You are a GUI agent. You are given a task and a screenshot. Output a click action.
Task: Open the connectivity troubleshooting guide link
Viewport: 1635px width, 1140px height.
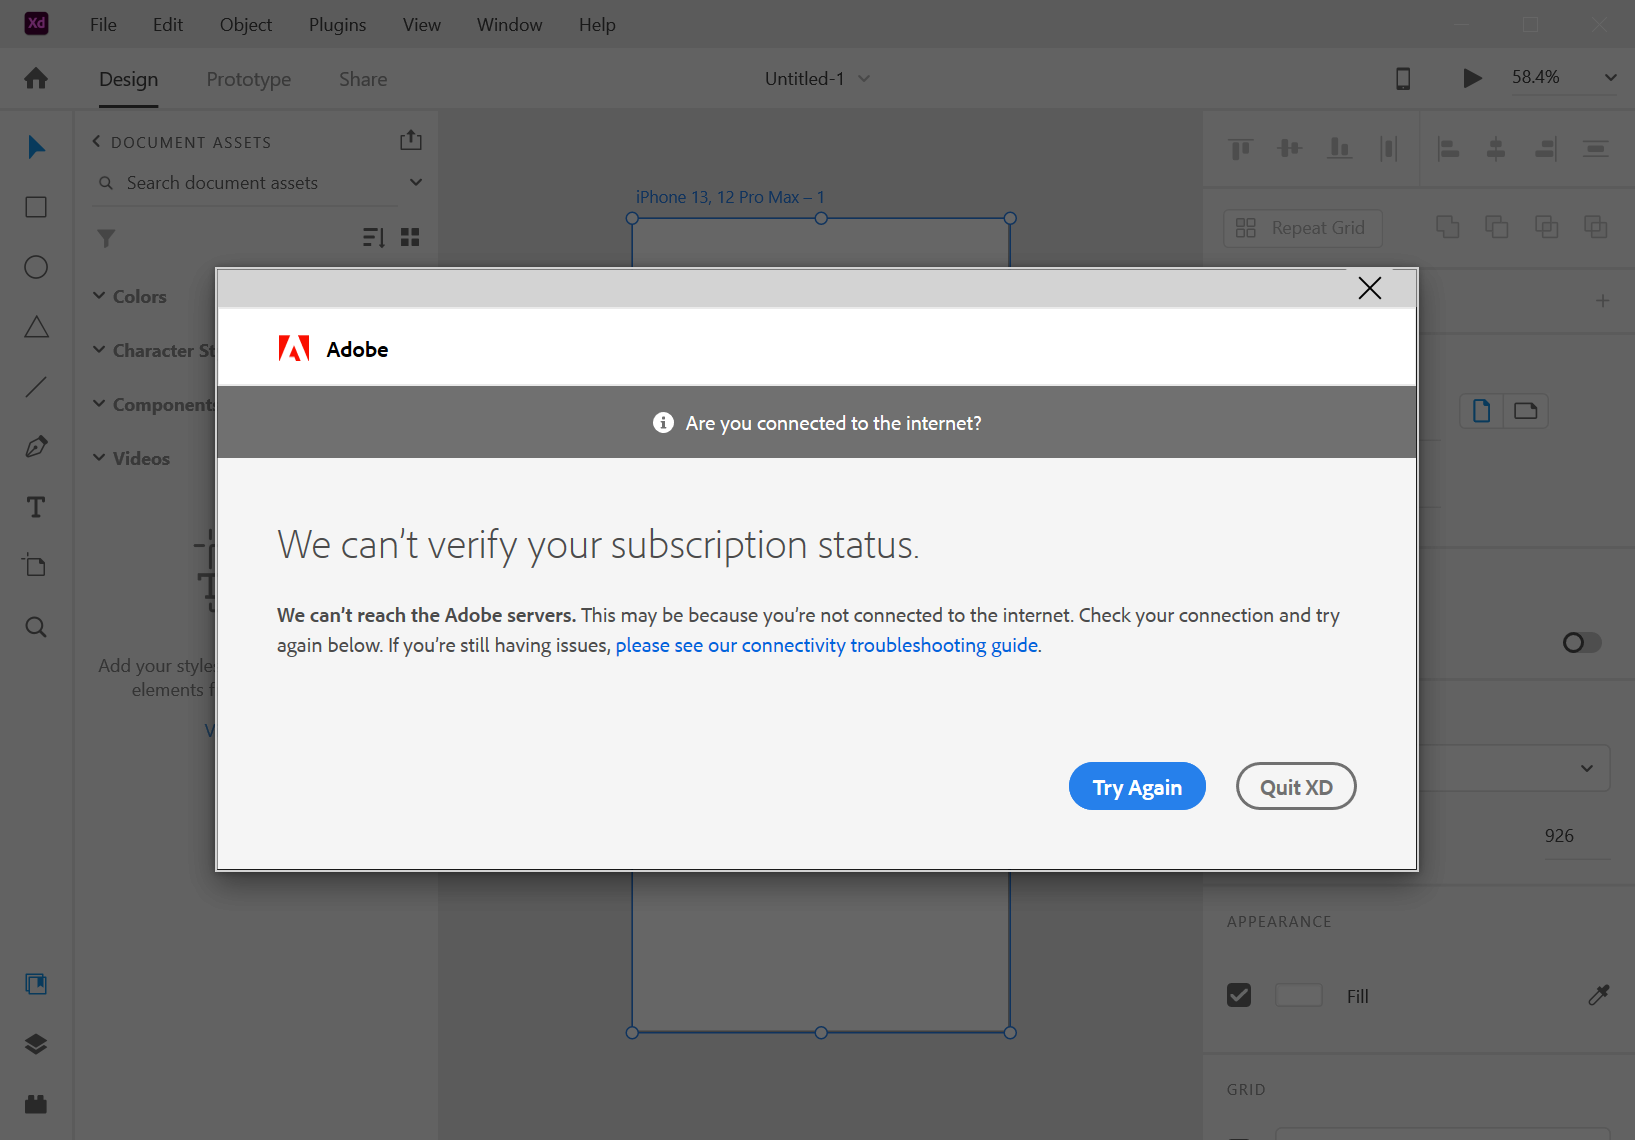click(826, 645)
